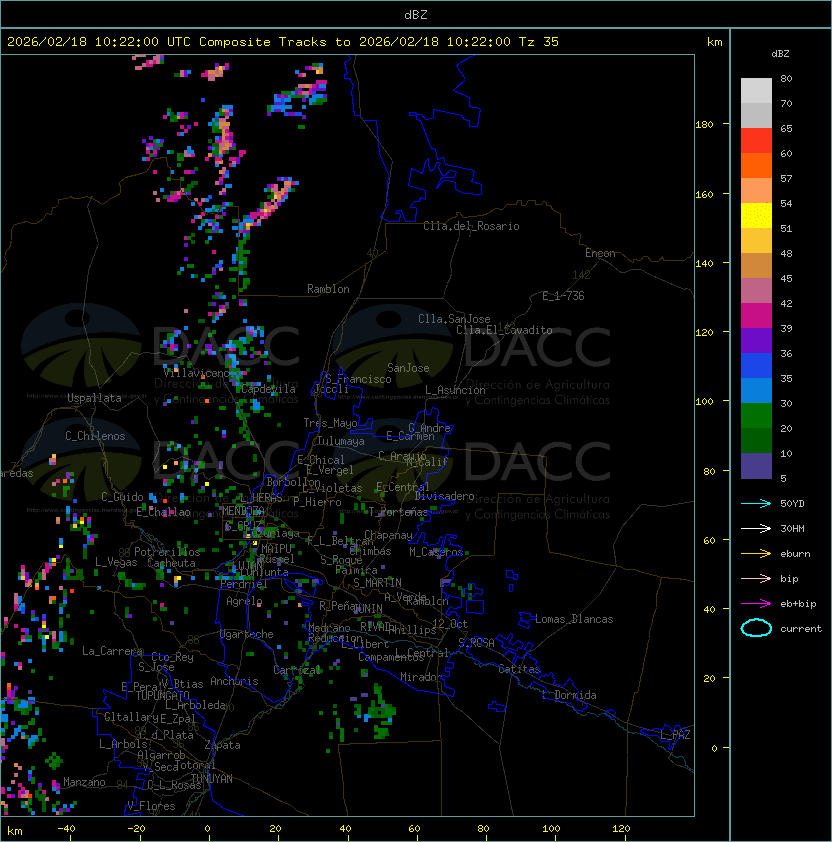Click the 'Encon' map label
Viewport: 832px width, 842px height.
tap(600, 253)
